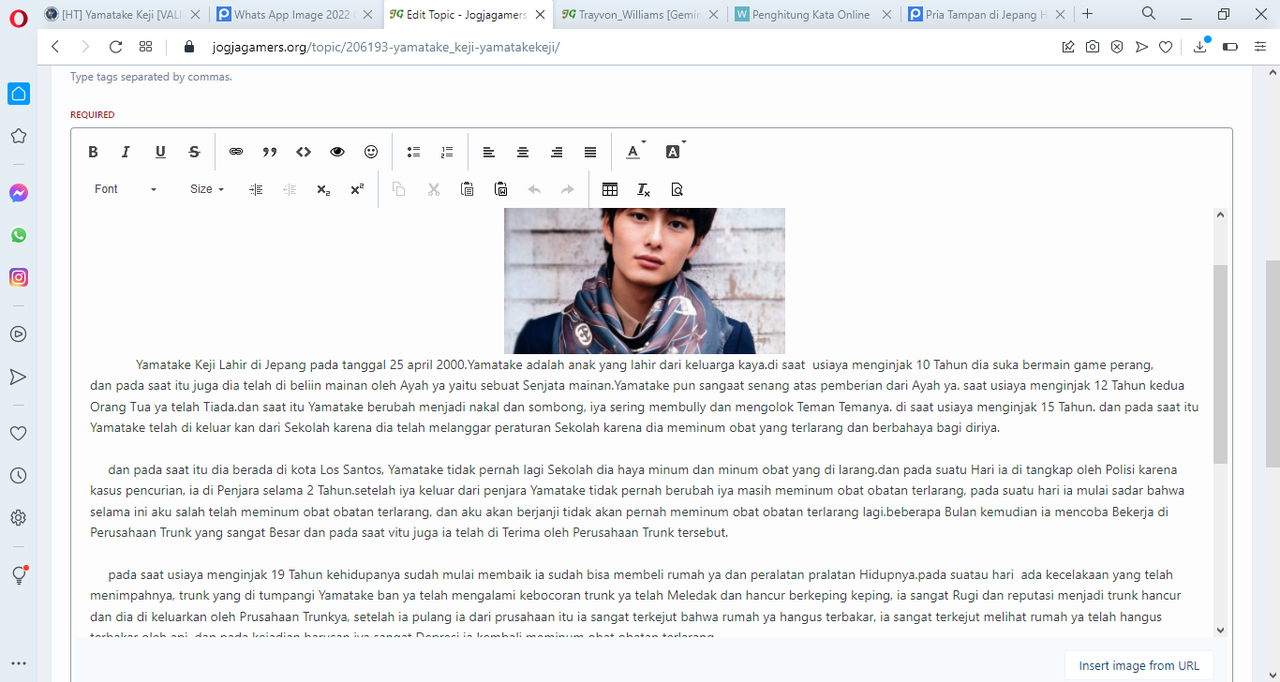Open a new browser tab
Screen dimensions: 1280x682
1088,14
